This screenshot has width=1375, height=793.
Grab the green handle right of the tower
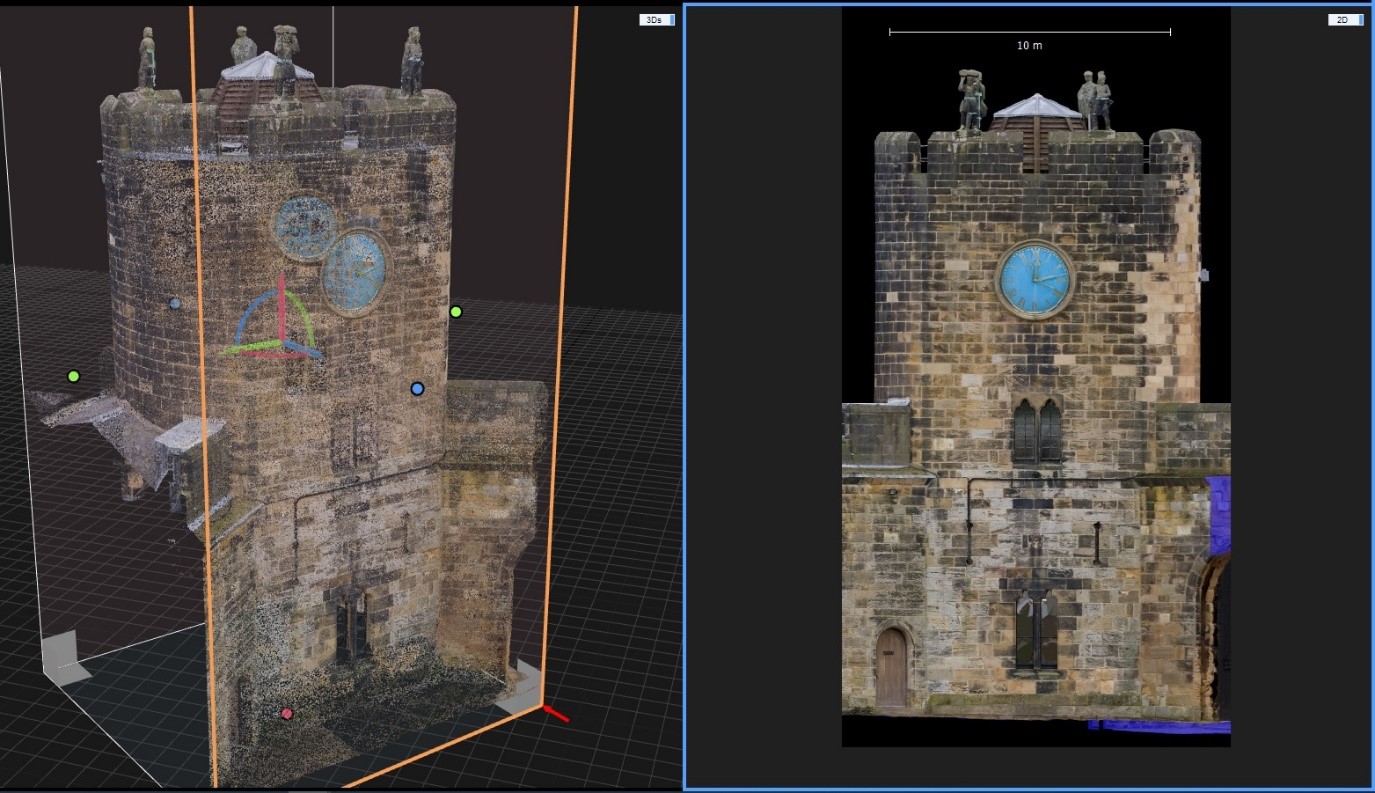tap(456, 312)
